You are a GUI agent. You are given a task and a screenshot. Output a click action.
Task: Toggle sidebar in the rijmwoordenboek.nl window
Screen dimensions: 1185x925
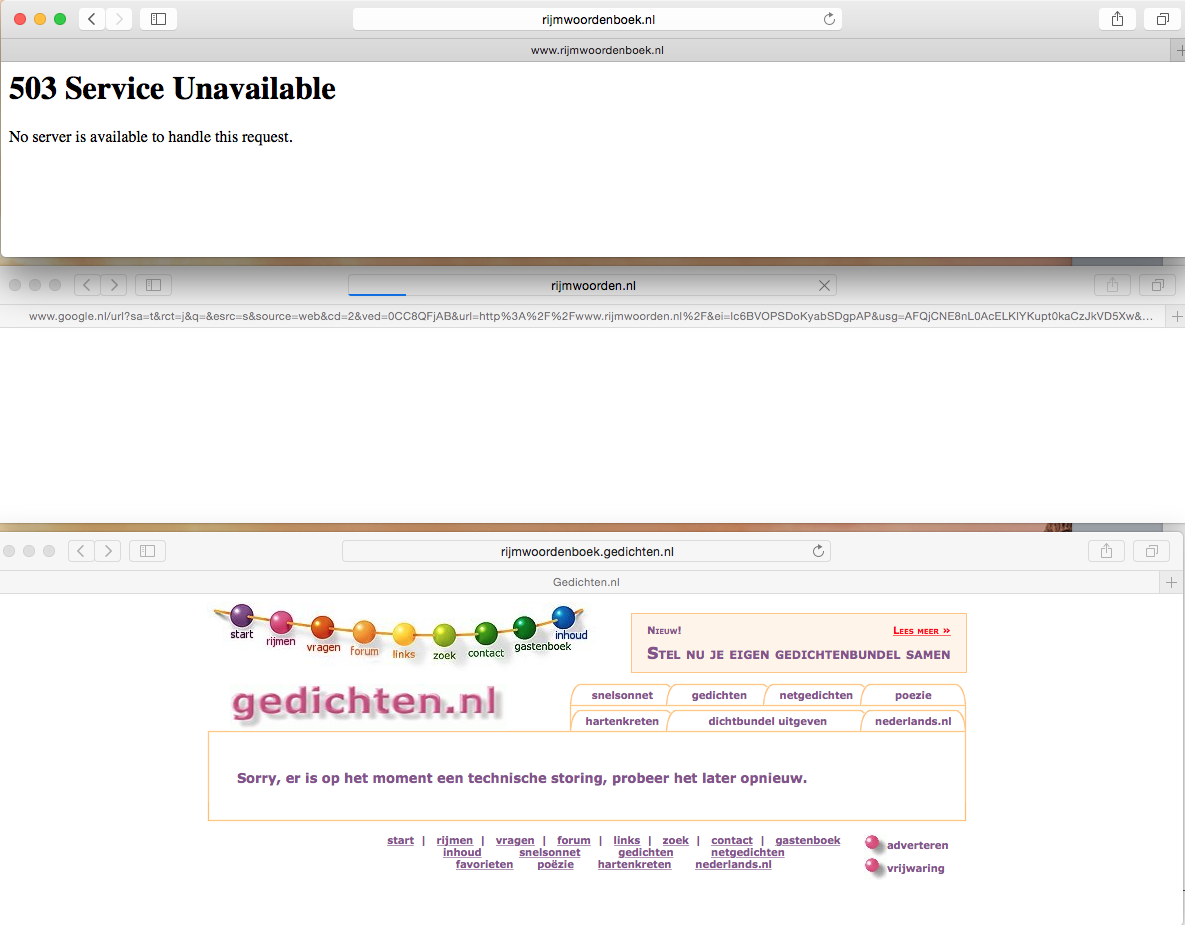click(x=159, y=20)
